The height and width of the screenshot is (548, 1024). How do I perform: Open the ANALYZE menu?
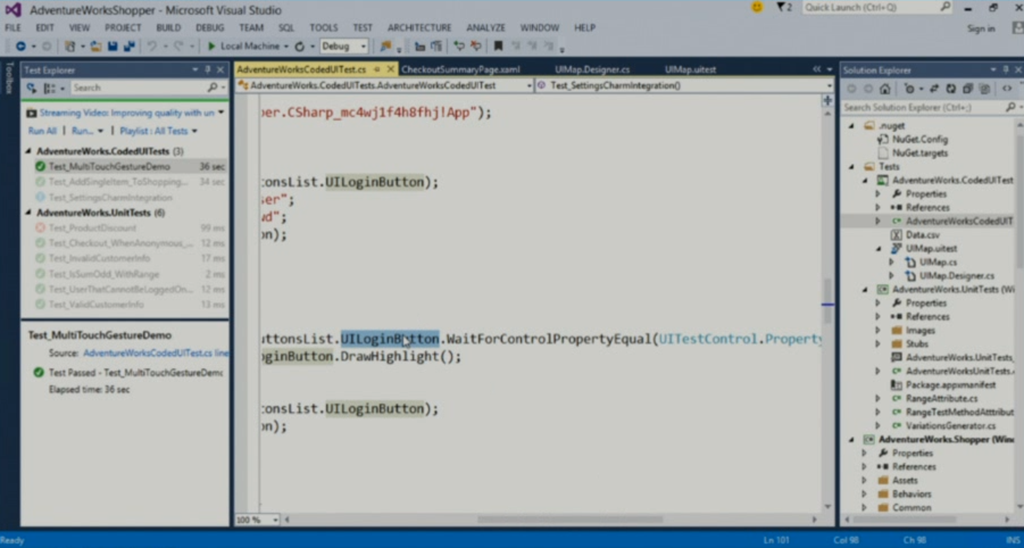click(486, 27)
